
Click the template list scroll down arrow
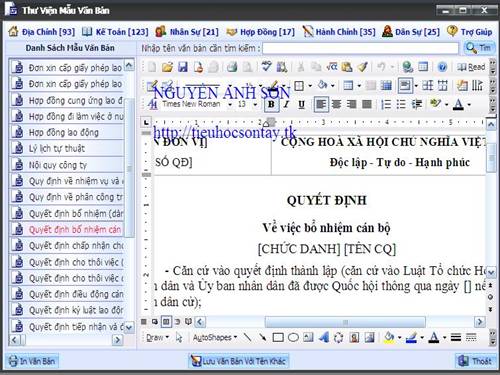point(129,327)
